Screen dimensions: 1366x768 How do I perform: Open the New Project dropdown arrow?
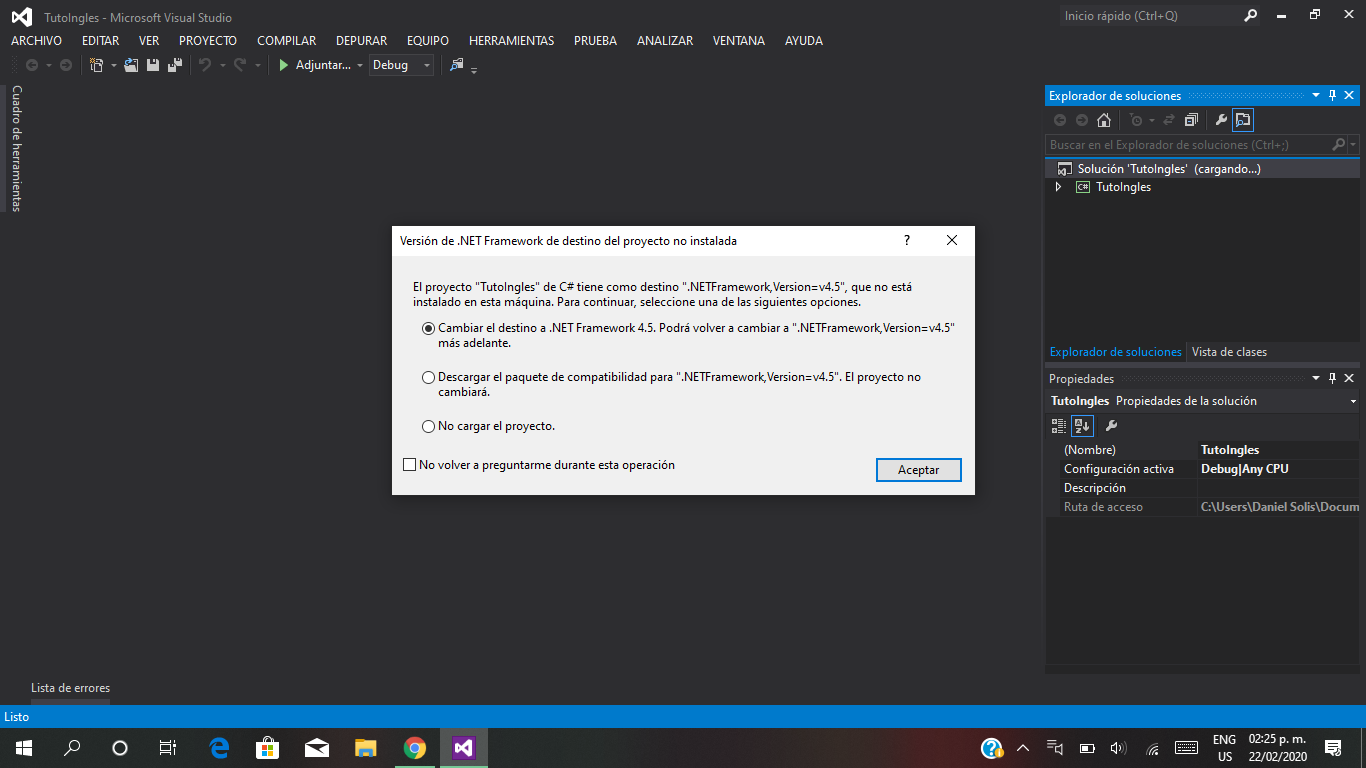(113, 66)
